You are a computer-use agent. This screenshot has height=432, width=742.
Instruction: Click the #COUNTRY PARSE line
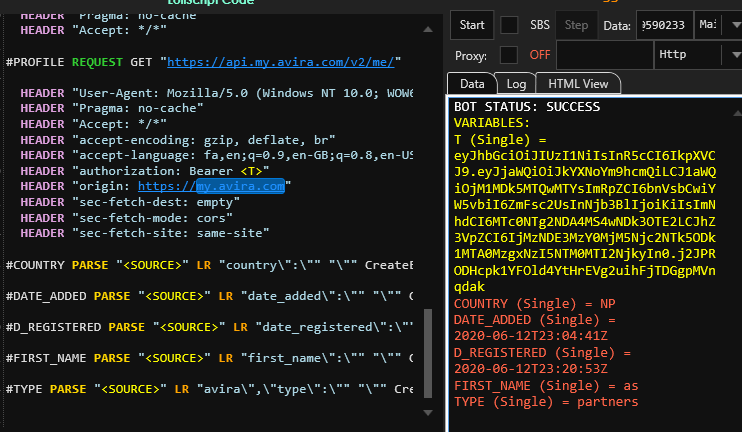[x=209, y=265]
